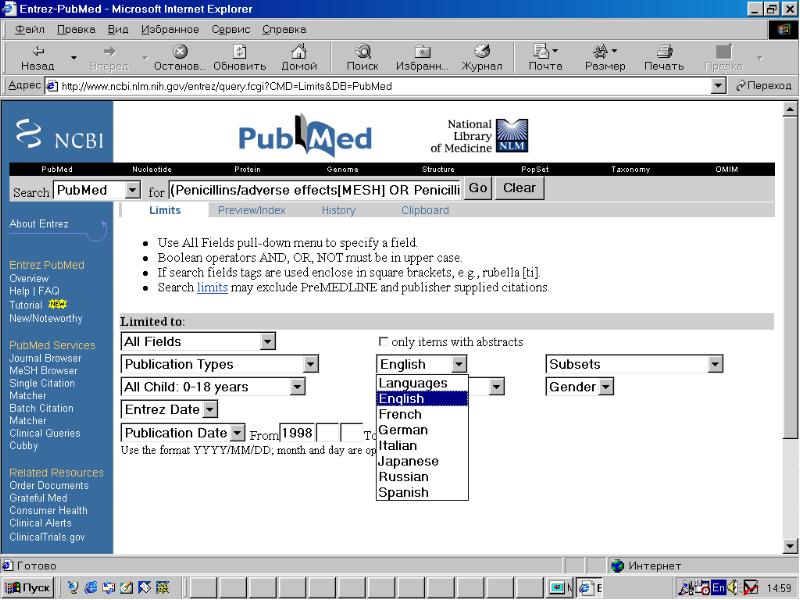Open the Избранное menu

170,30
